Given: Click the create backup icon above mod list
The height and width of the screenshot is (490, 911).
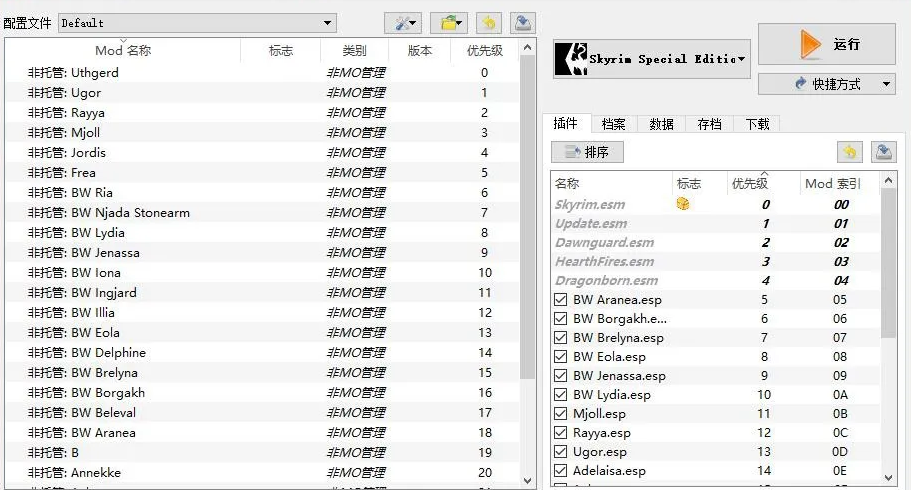Looking at the screenshot, I should [522, 23].
